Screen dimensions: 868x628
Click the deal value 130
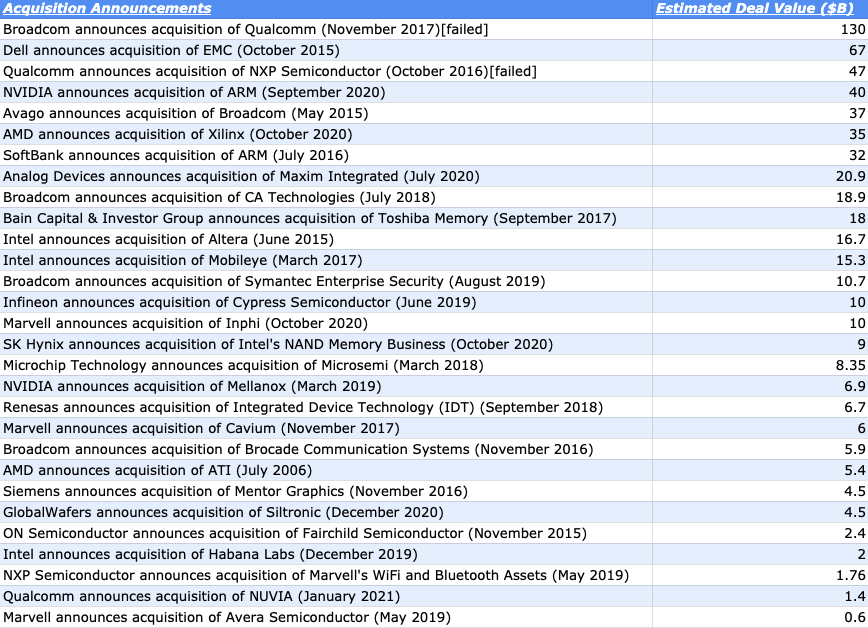[x=853, y=29]
